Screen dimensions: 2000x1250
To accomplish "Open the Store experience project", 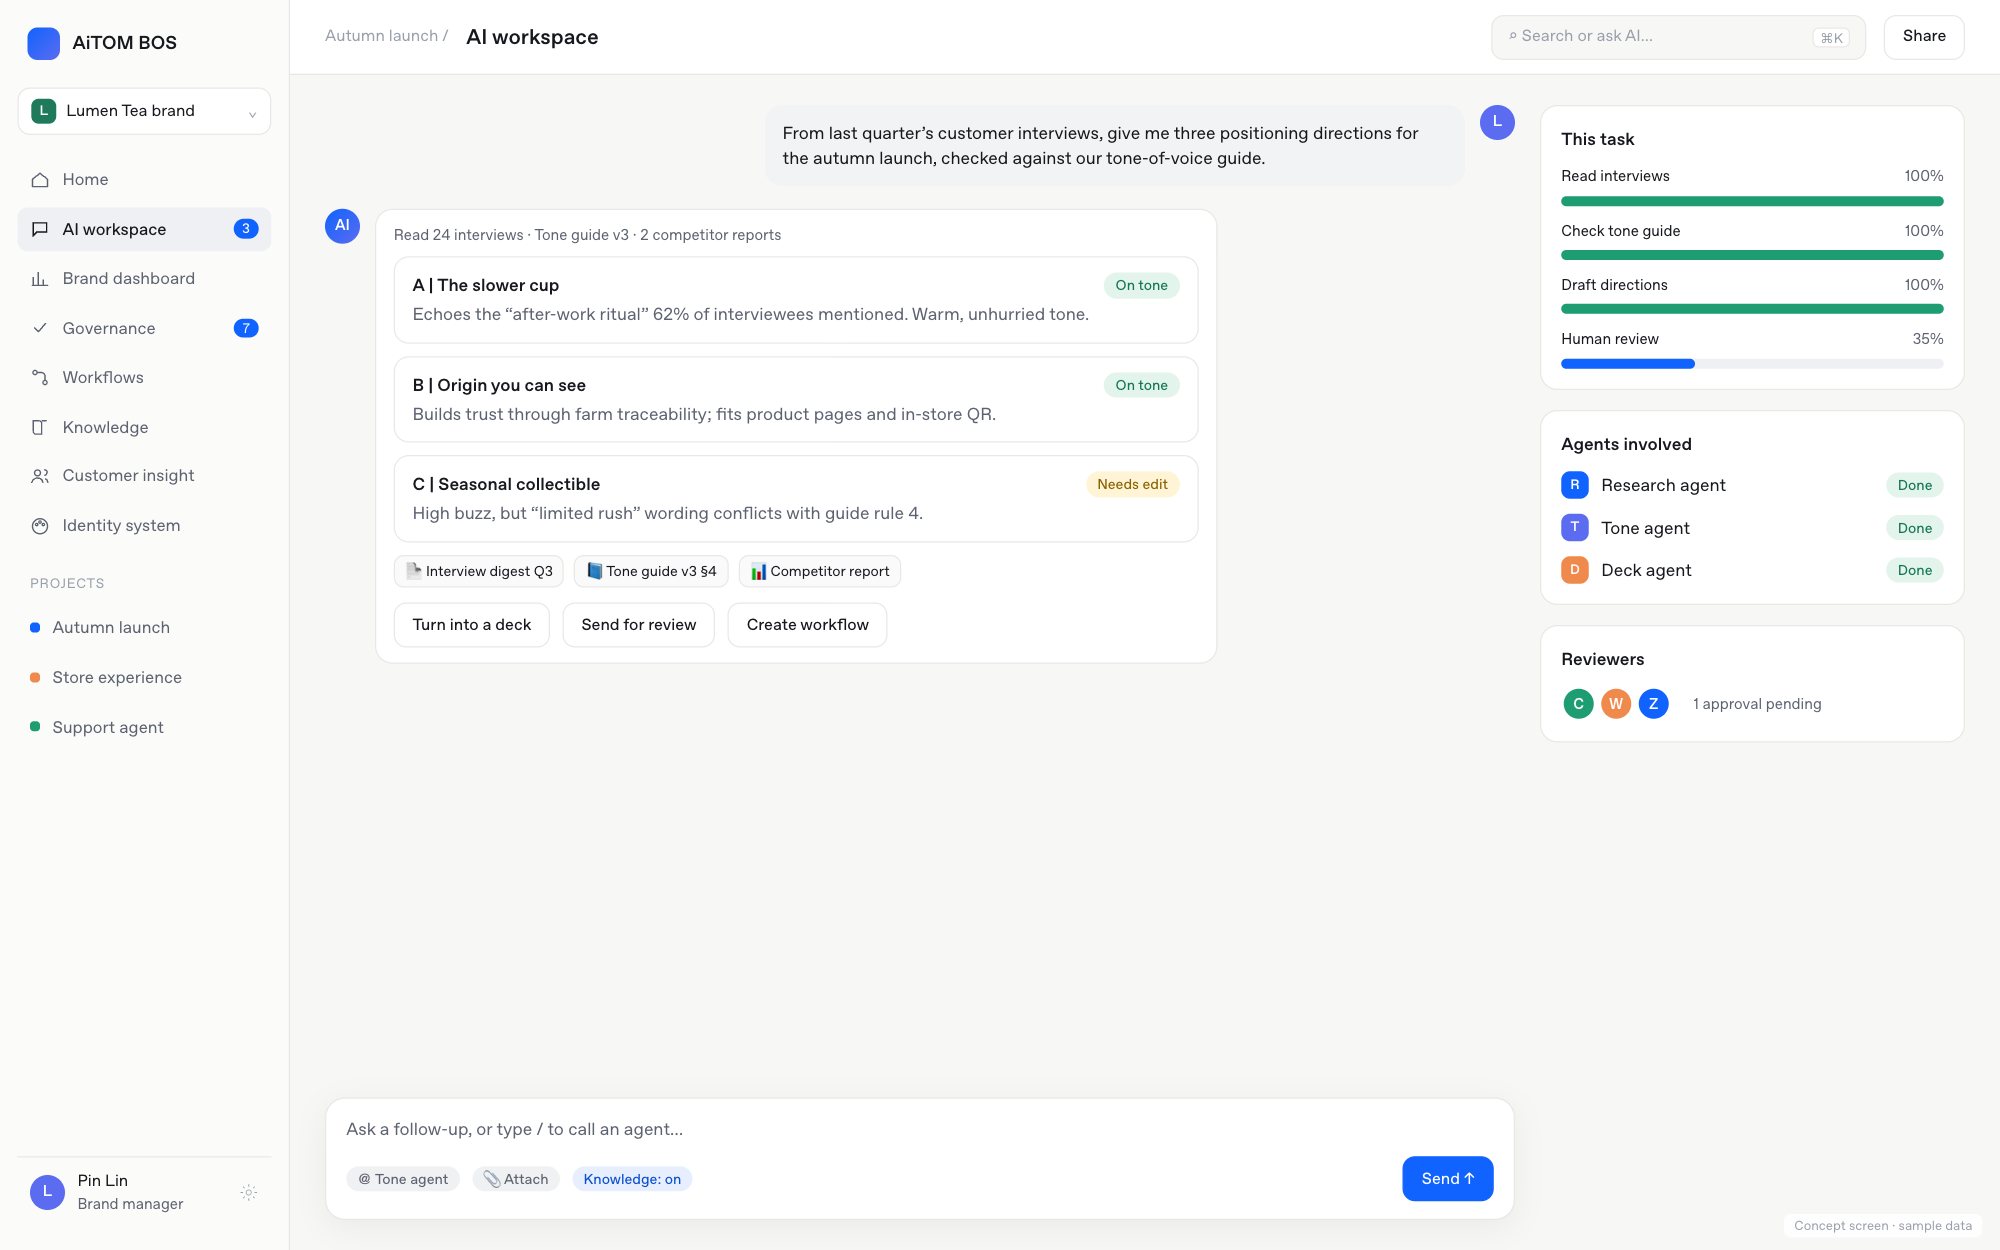I will [144, 678].
